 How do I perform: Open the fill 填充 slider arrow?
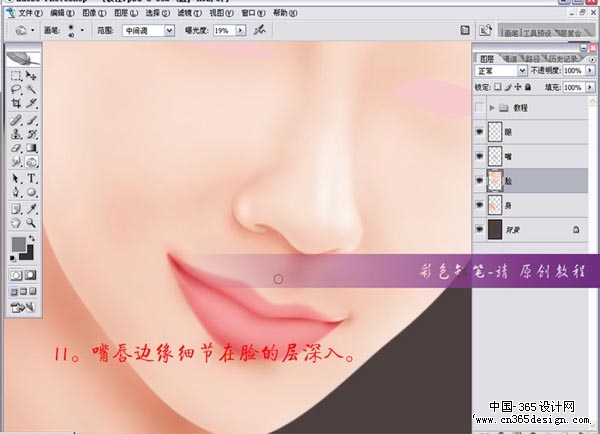[x=590, y=87]
